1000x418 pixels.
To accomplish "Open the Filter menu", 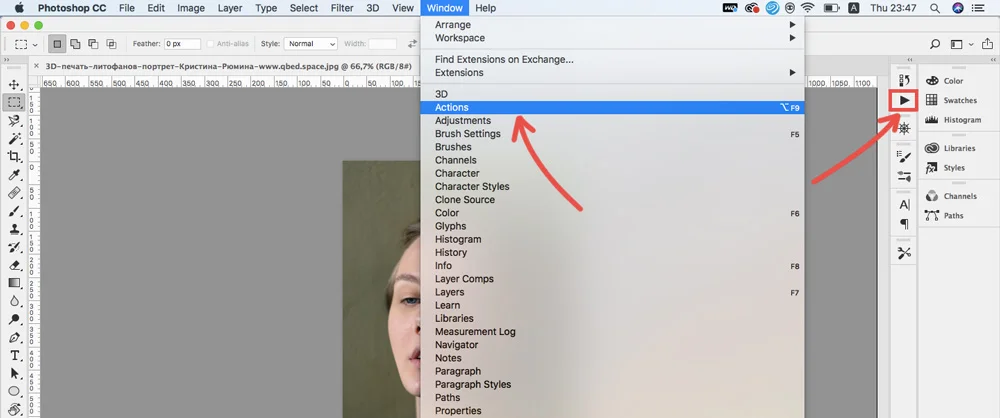I will (342, 8).
